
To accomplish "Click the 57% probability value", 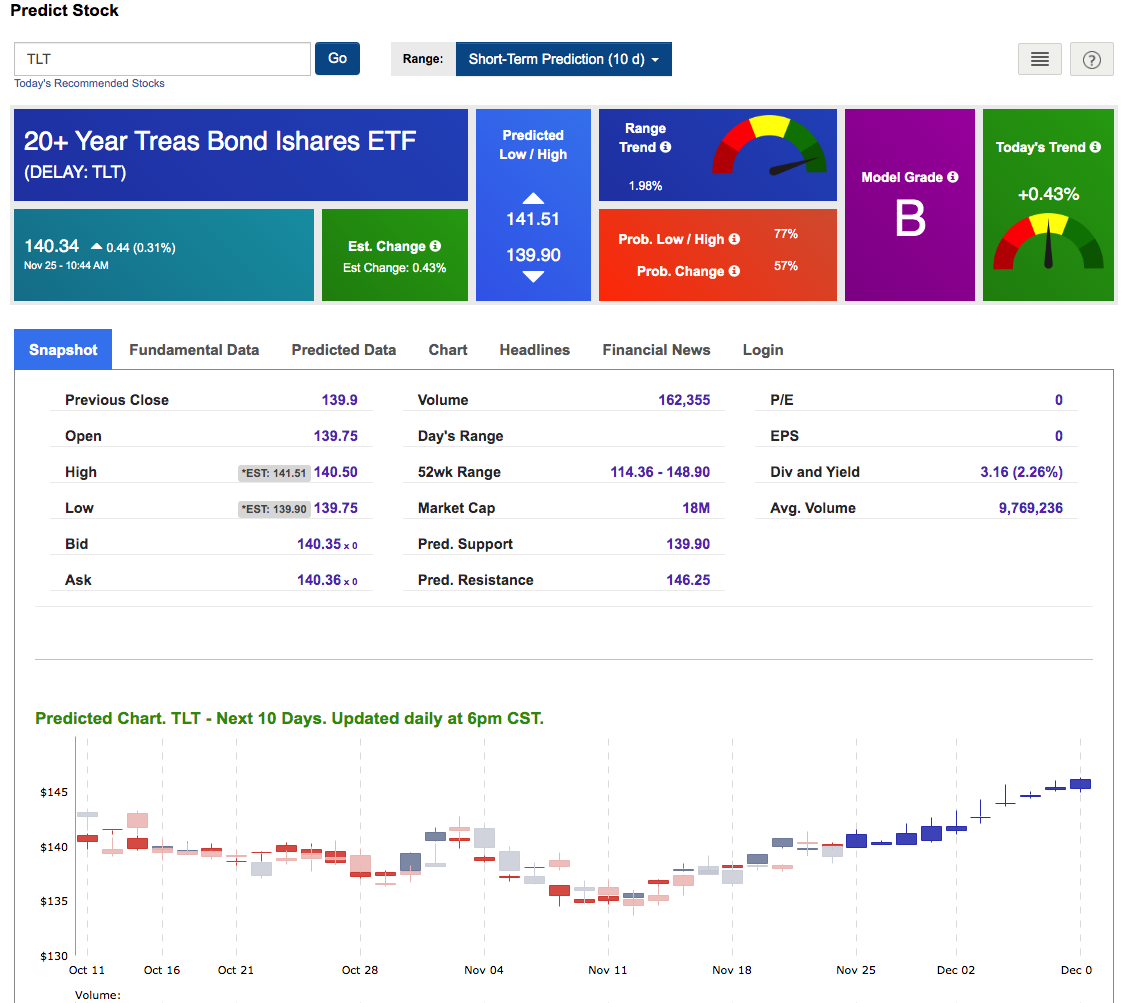I will [786, 266].
